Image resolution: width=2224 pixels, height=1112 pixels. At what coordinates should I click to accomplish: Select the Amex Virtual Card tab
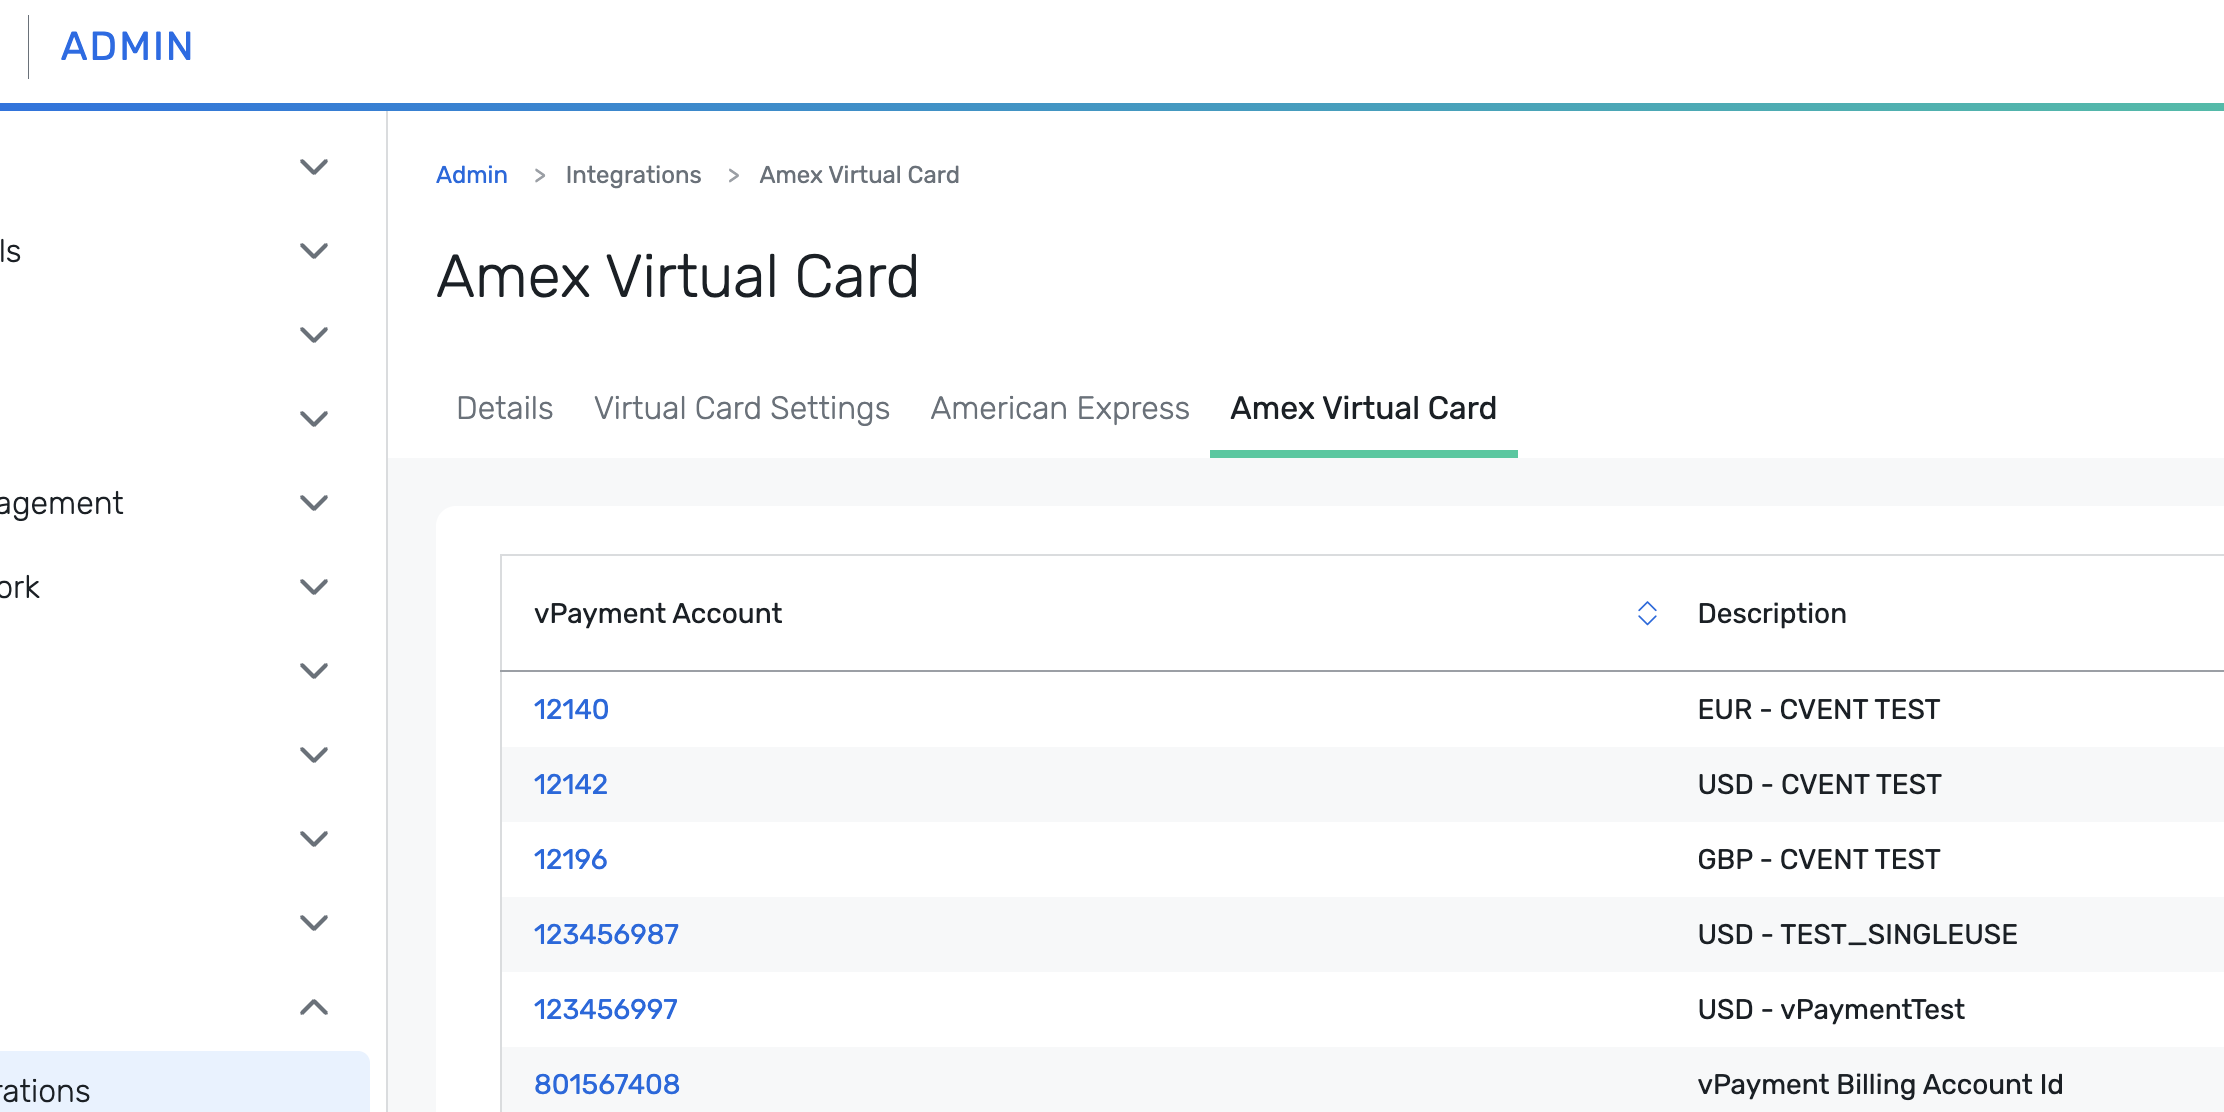click(1363, 408)
